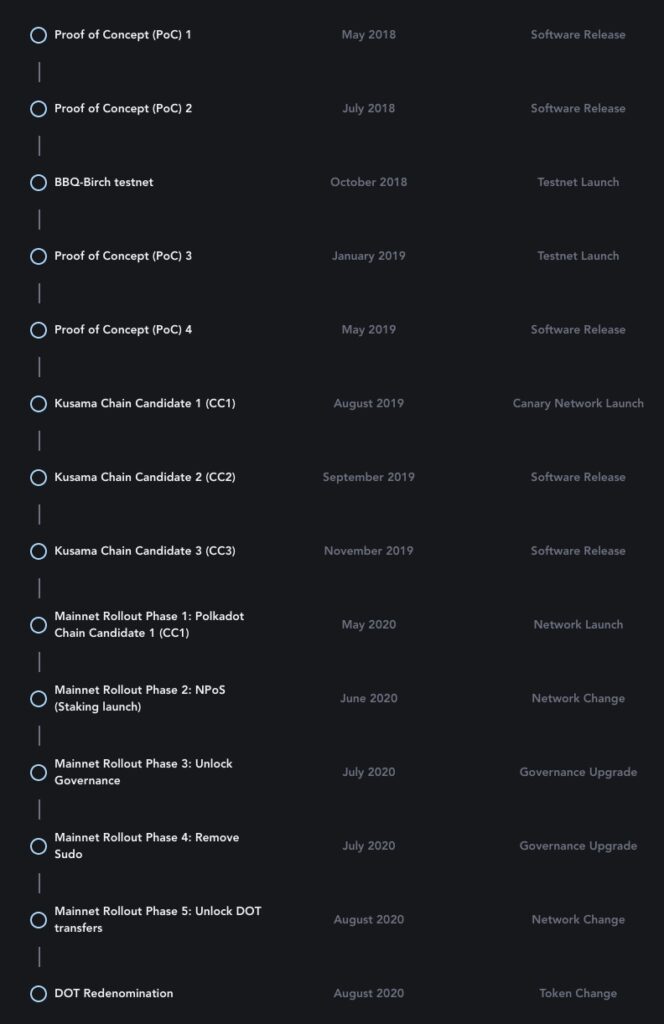Select the November 2019 date
Image resolution: width=664 pixels, height=1024 pixels.
[x=368, y=550]
